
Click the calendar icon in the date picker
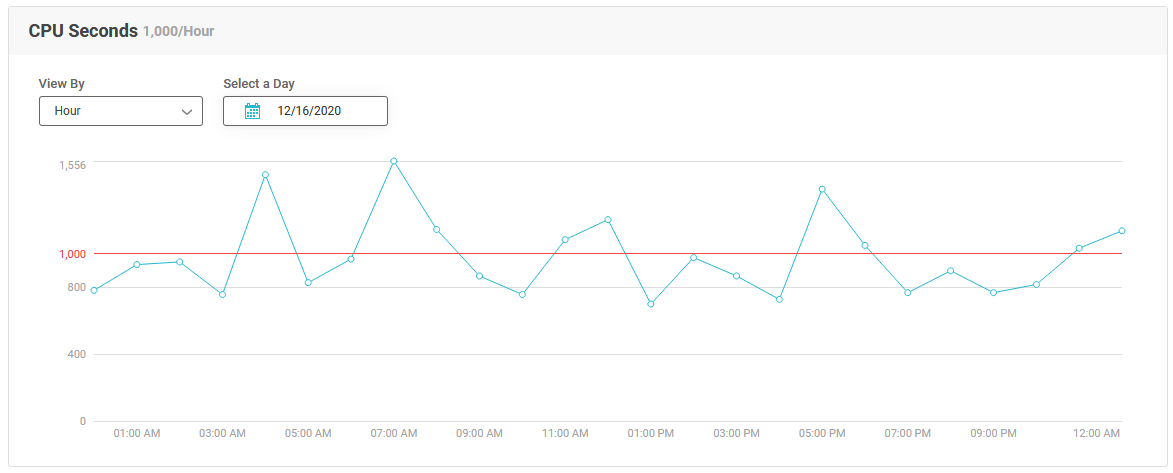point(253,111)
